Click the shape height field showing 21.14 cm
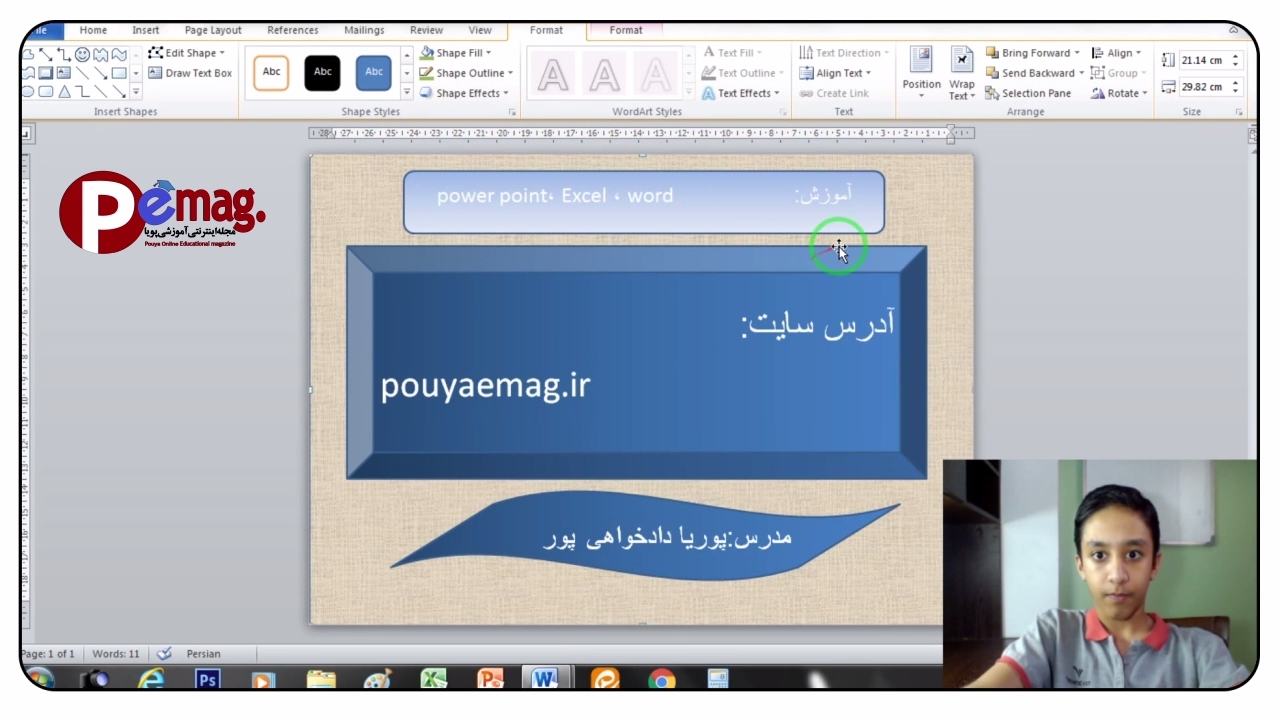1280x720 pixels. [1203, 61]
